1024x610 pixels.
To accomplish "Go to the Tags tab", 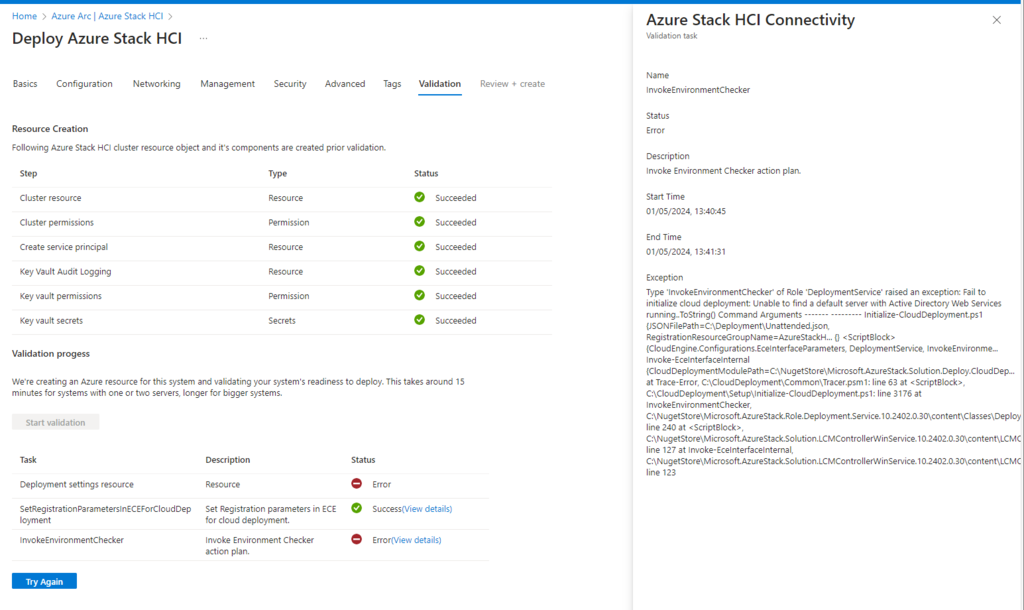I will coord(392,84).
